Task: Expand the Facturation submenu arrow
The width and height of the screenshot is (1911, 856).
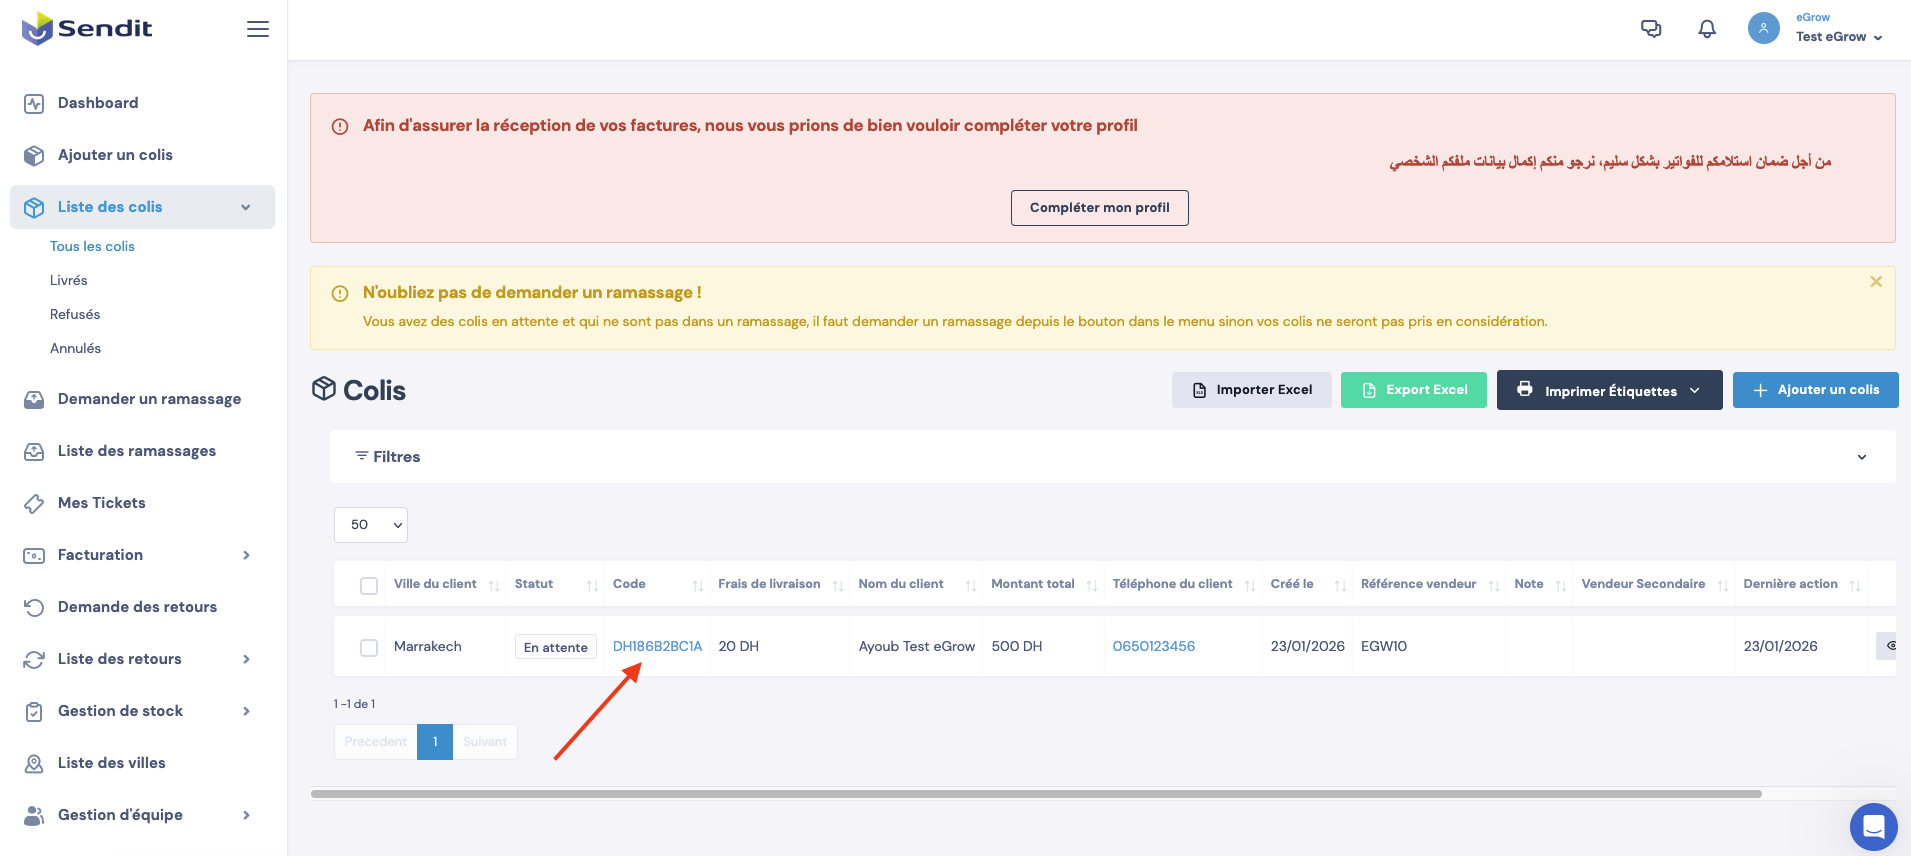Action: [x=246, y=555]
